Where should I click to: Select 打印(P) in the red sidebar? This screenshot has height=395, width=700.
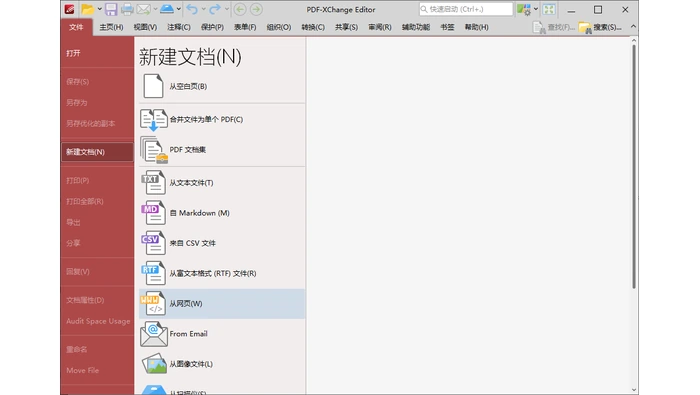coord(97,180)
